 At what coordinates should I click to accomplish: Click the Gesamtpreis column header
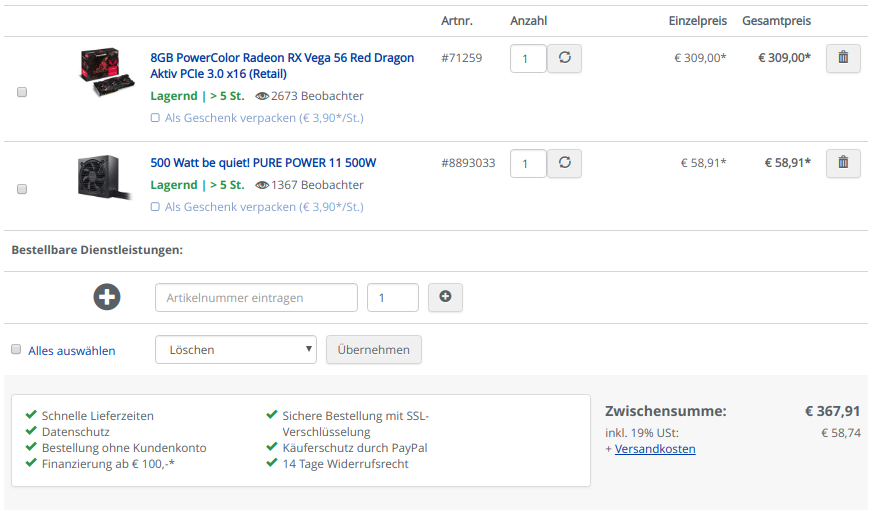click(x=777, y=21)
